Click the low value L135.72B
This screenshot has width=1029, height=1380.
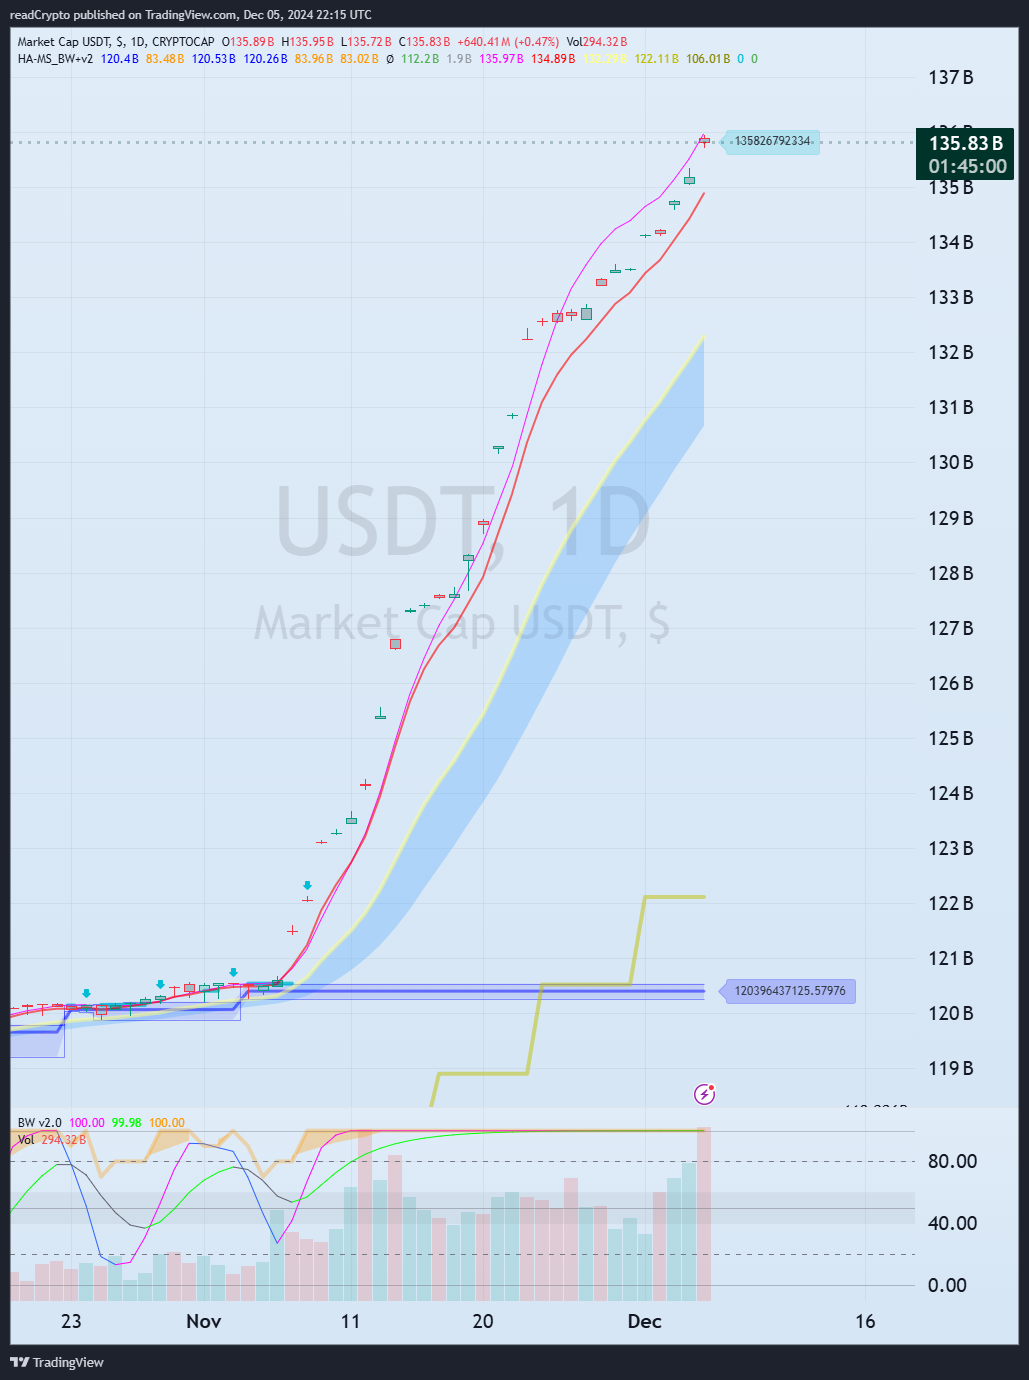(x=365, y=42)
